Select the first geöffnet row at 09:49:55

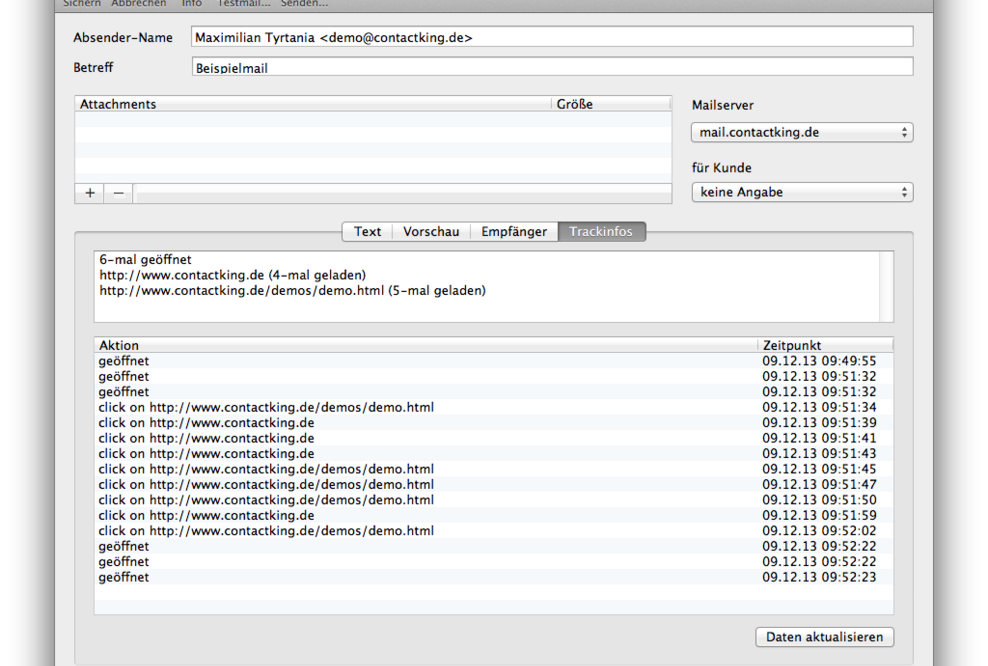[425, 361]
